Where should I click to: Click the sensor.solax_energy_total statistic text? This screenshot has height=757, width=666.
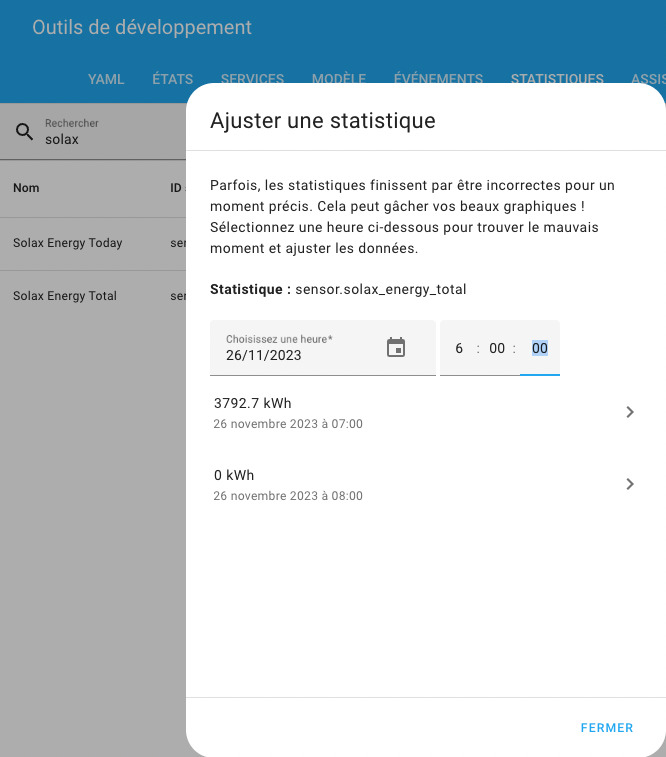[x=380, y=289]
